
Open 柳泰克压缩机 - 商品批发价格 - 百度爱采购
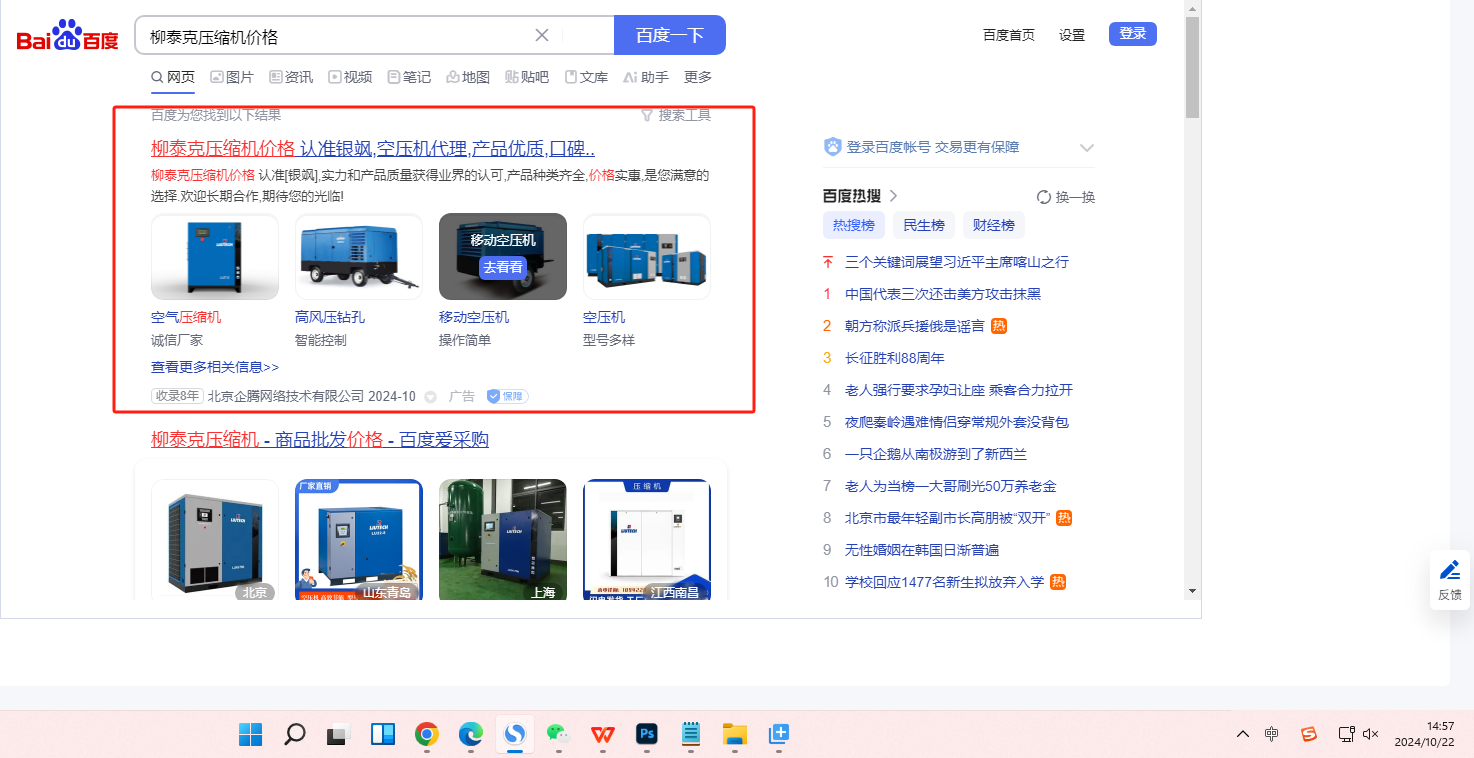click(320, 440)
